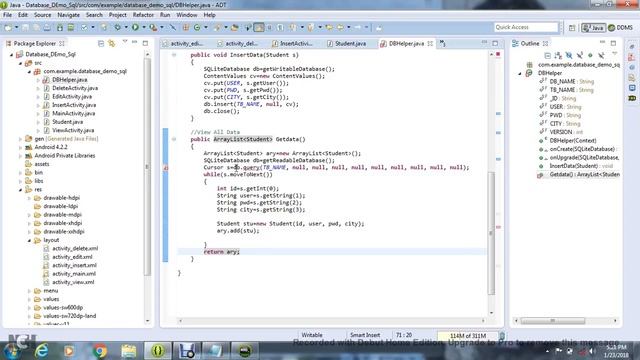
Task: Expand the Android 4.2.2 library node
Action: click(20, 147)
